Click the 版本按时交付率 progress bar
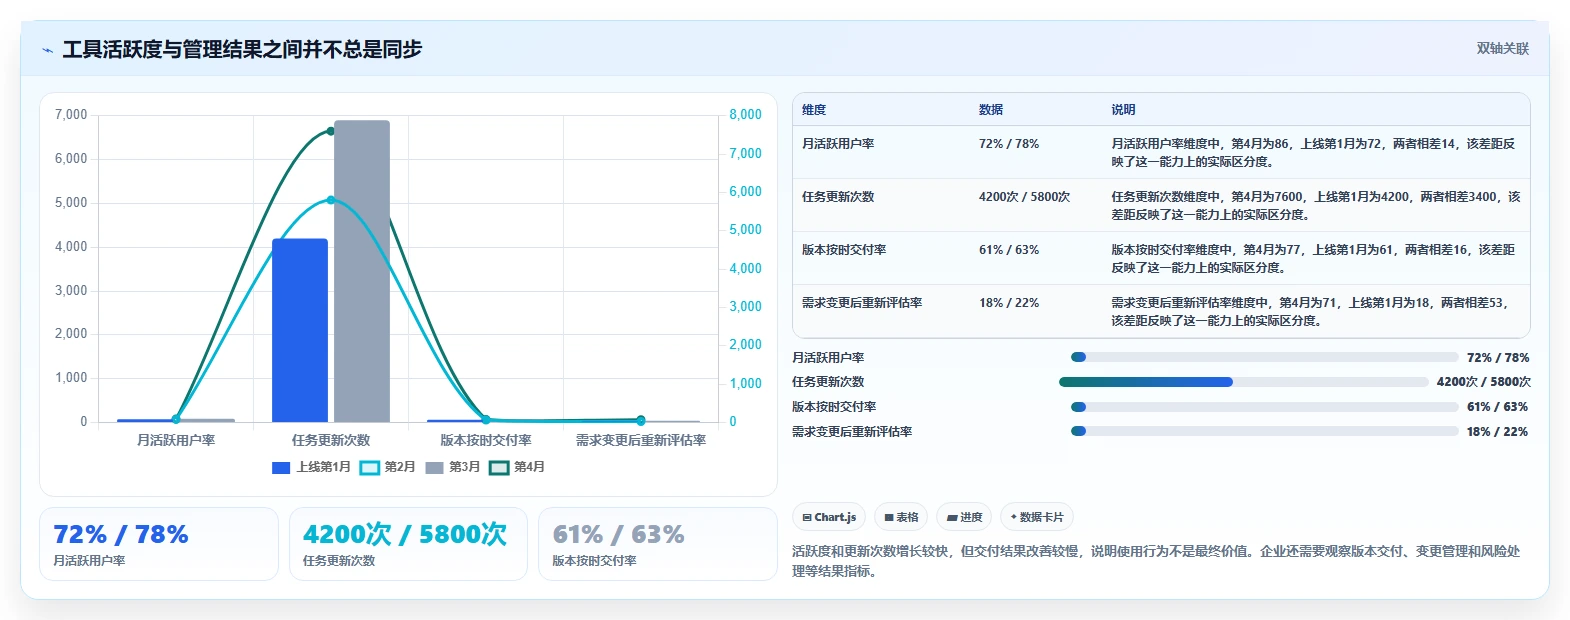The image size is (1570, 620). [1264, 407]
